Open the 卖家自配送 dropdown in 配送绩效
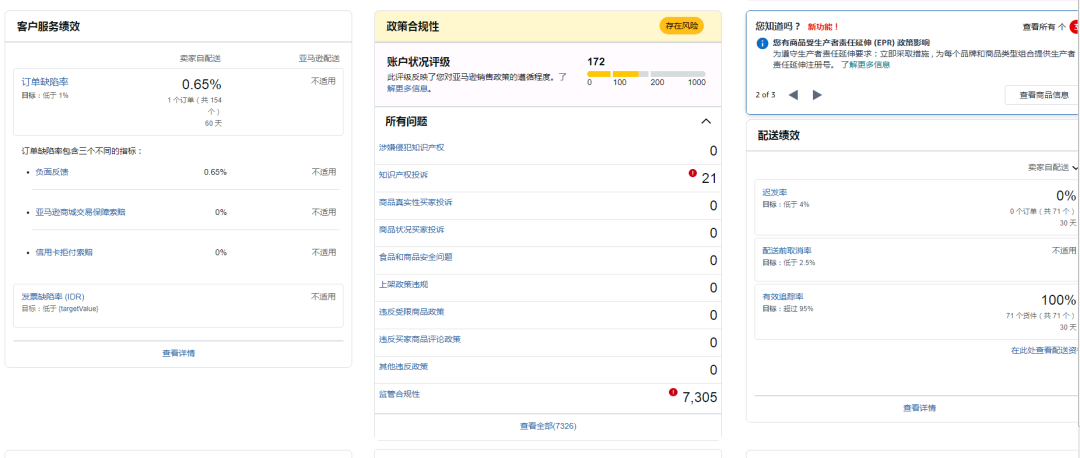 click(x=1052, y=167)
